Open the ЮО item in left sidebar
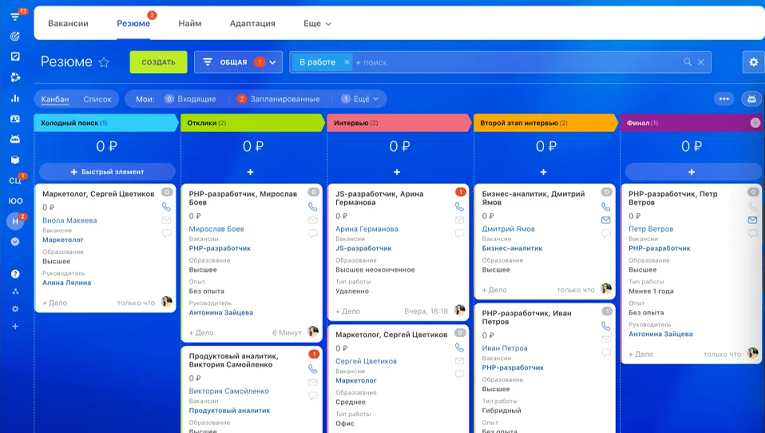Screen dimensions: 765x433 click(x=15, y=201)
